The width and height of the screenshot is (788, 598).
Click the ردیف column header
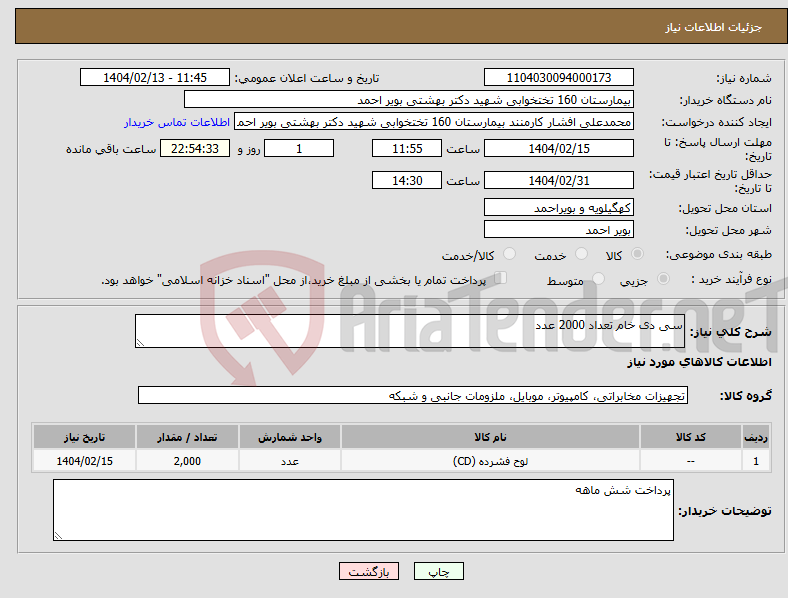(756, 437)
